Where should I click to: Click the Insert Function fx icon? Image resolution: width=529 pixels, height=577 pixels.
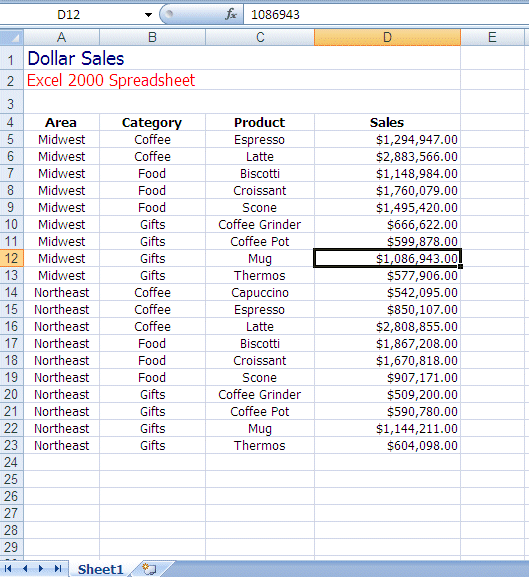[231, 14]
